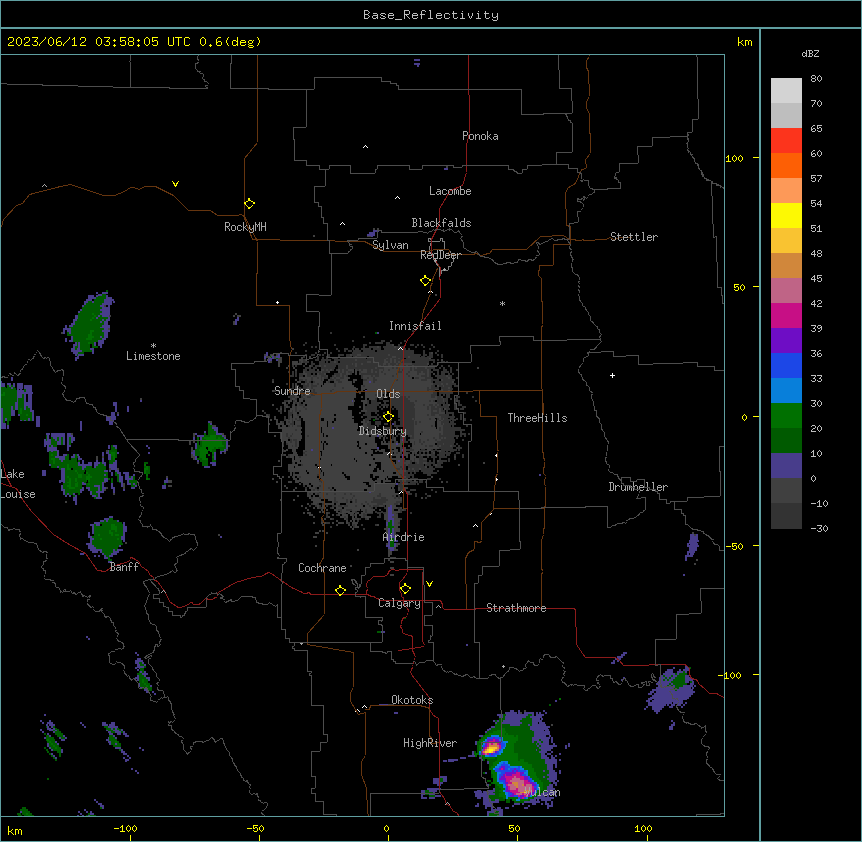Click the Olds city label
The height and width of the screenshot is (842, 862).
(388, 394)
